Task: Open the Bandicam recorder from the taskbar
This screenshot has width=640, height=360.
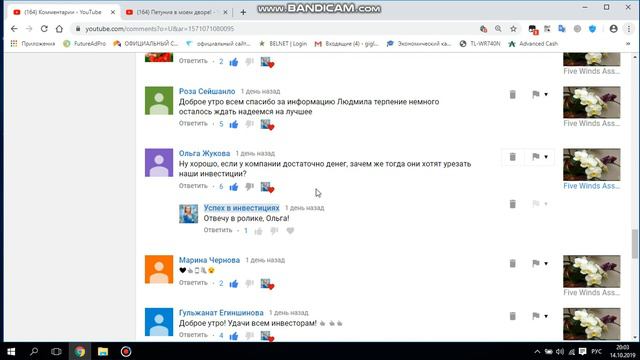Action: coord(126,351)
